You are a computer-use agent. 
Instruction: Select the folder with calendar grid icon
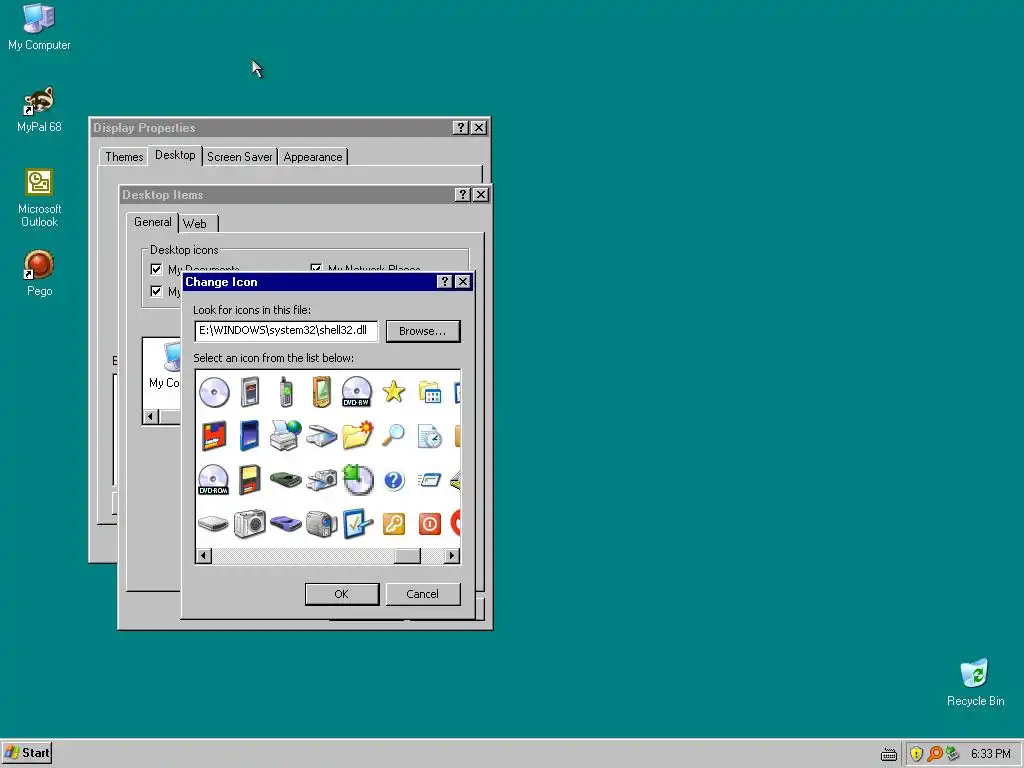click(430, 392)
